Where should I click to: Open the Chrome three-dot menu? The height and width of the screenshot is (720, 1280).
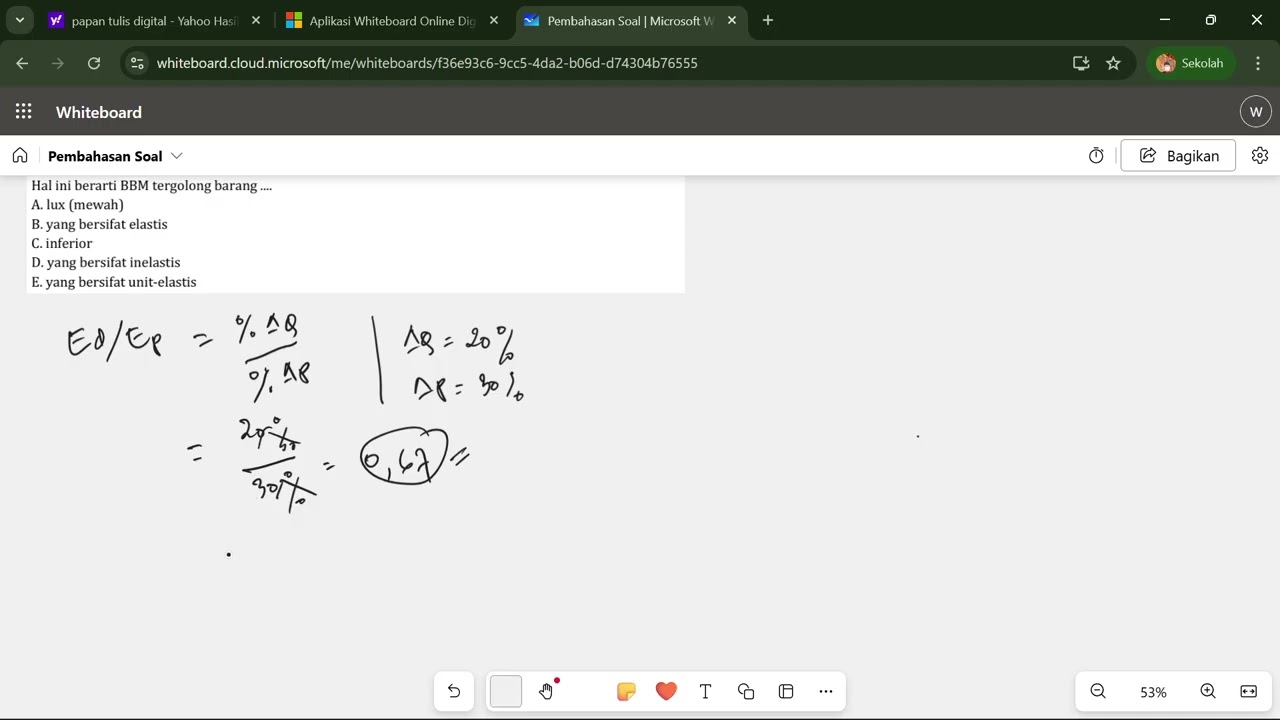pyautogui.click(x=1257, y=63)
